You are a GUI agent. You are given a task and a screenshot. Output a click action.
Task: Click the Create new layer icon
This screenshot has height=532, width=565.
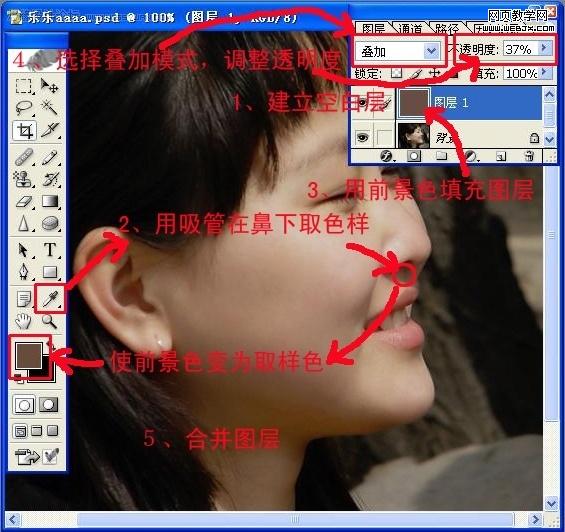pyautogui.click(x=501, y=156)
